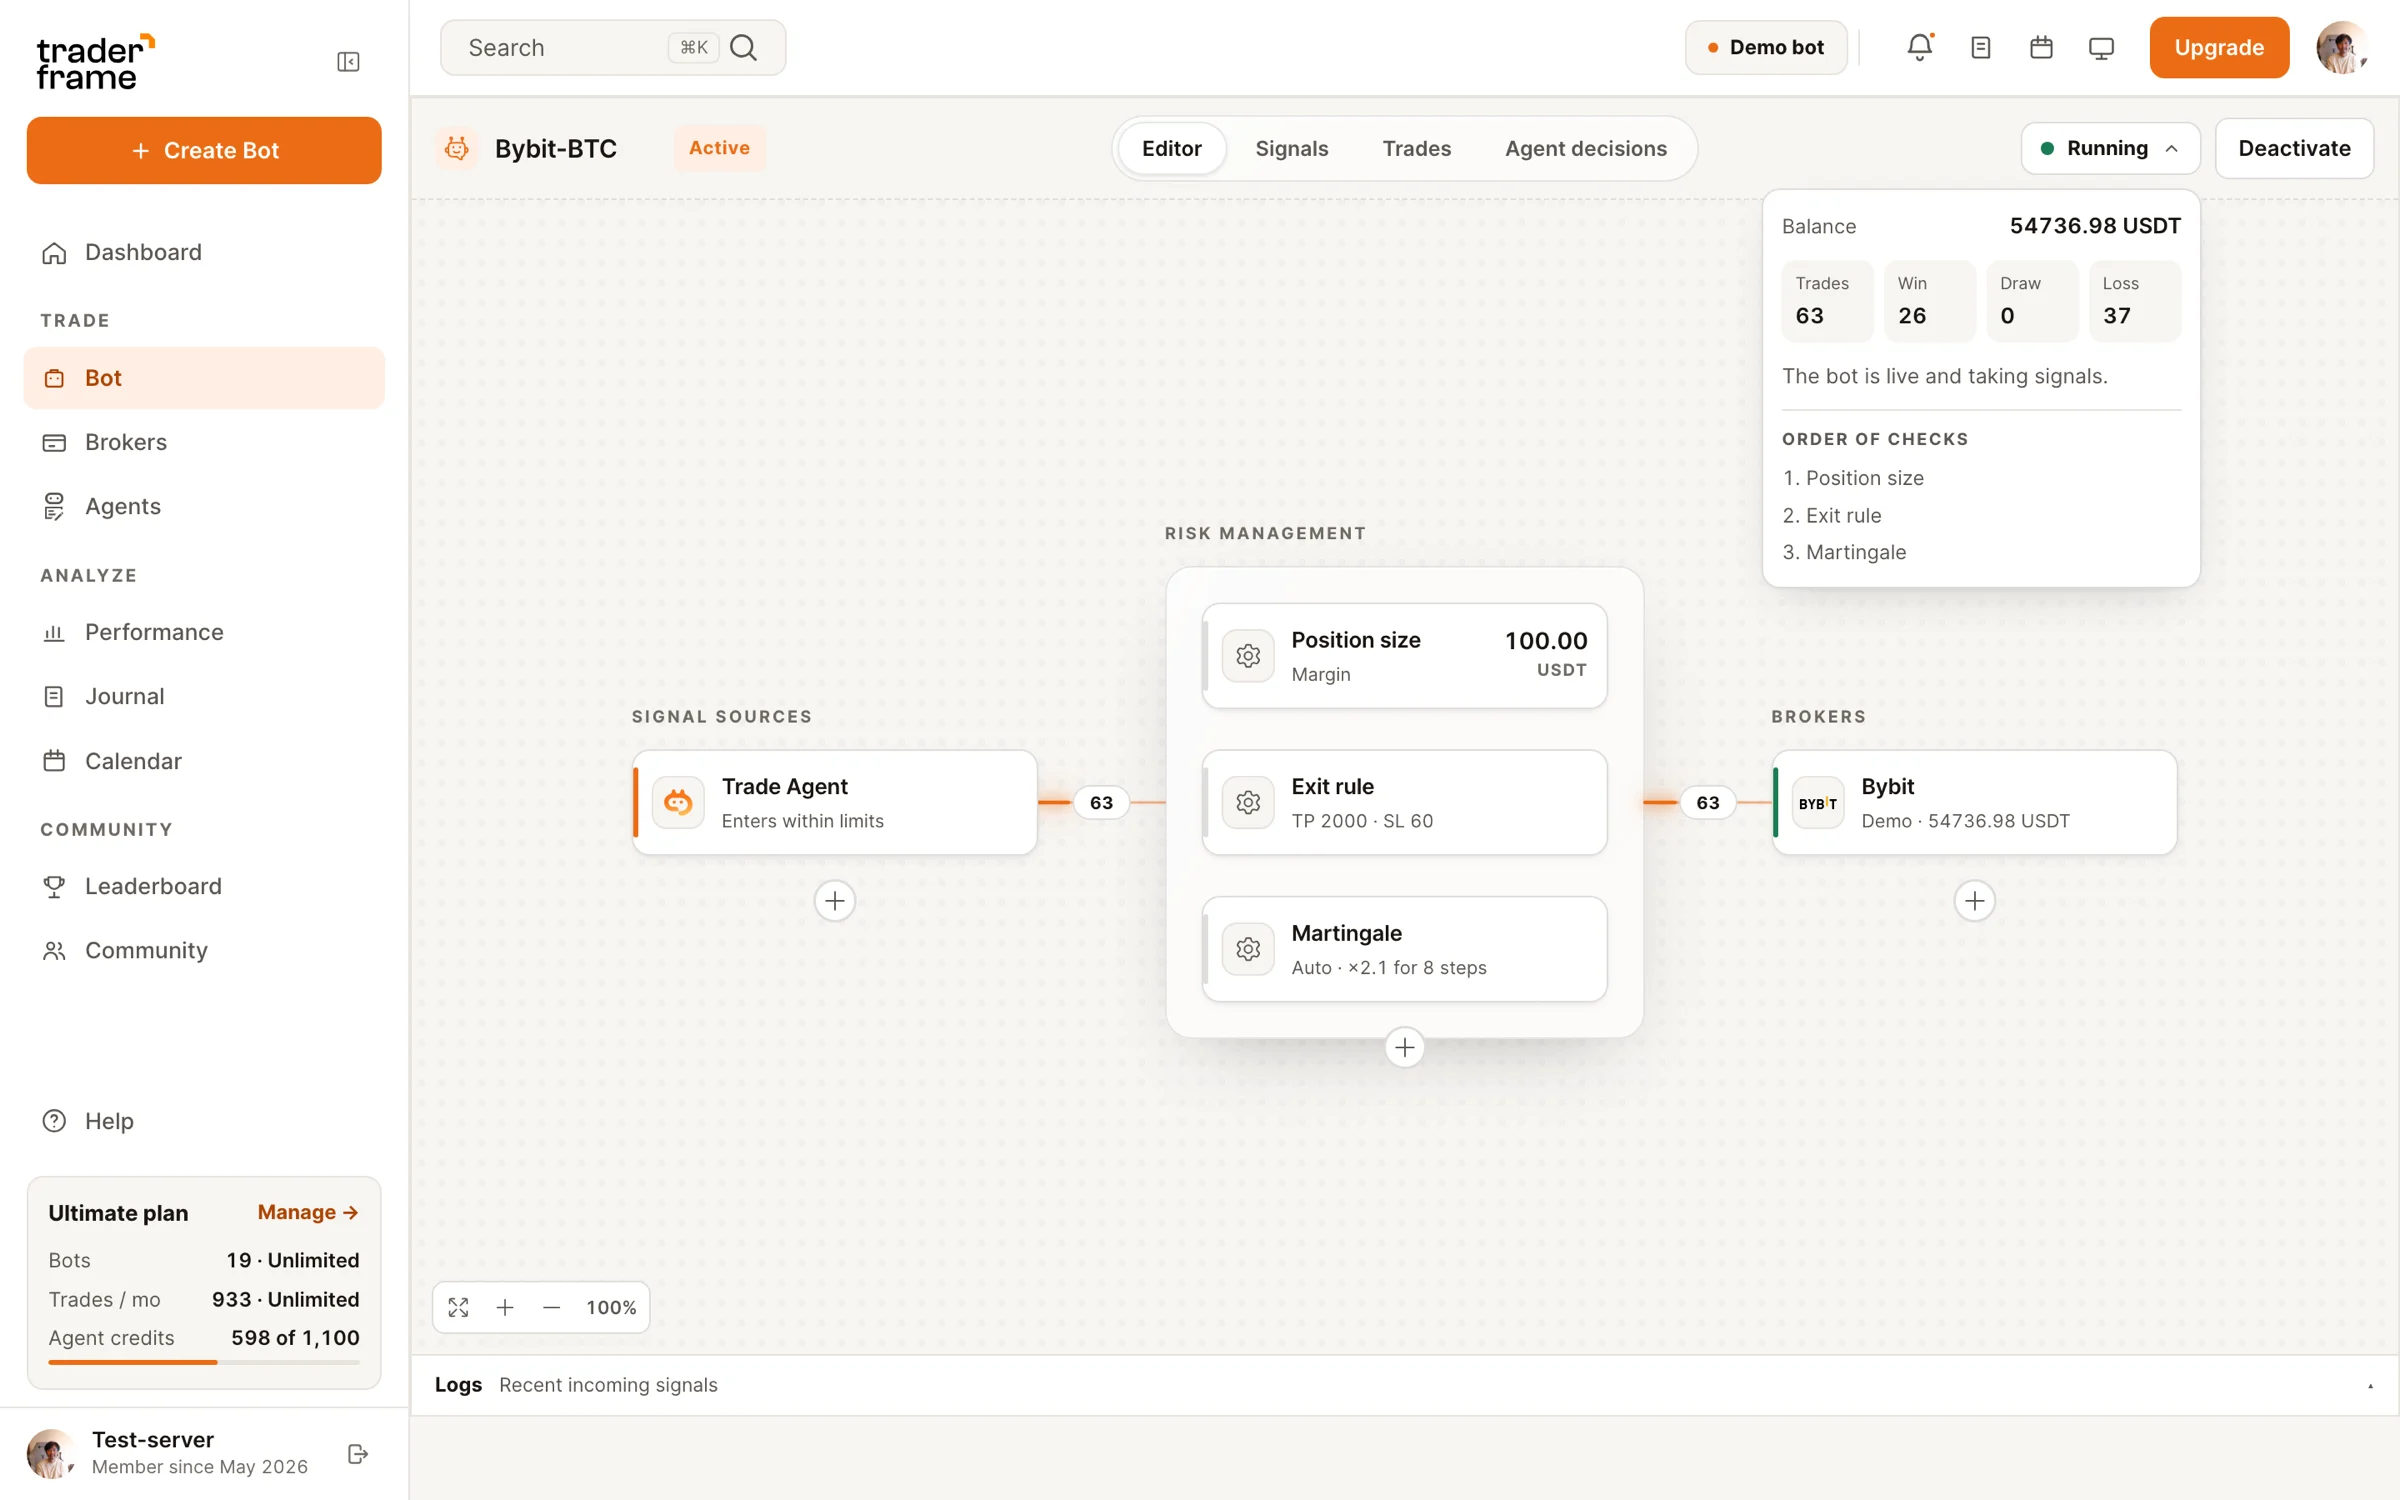Open the Martingale card

tap(1404, 949)
